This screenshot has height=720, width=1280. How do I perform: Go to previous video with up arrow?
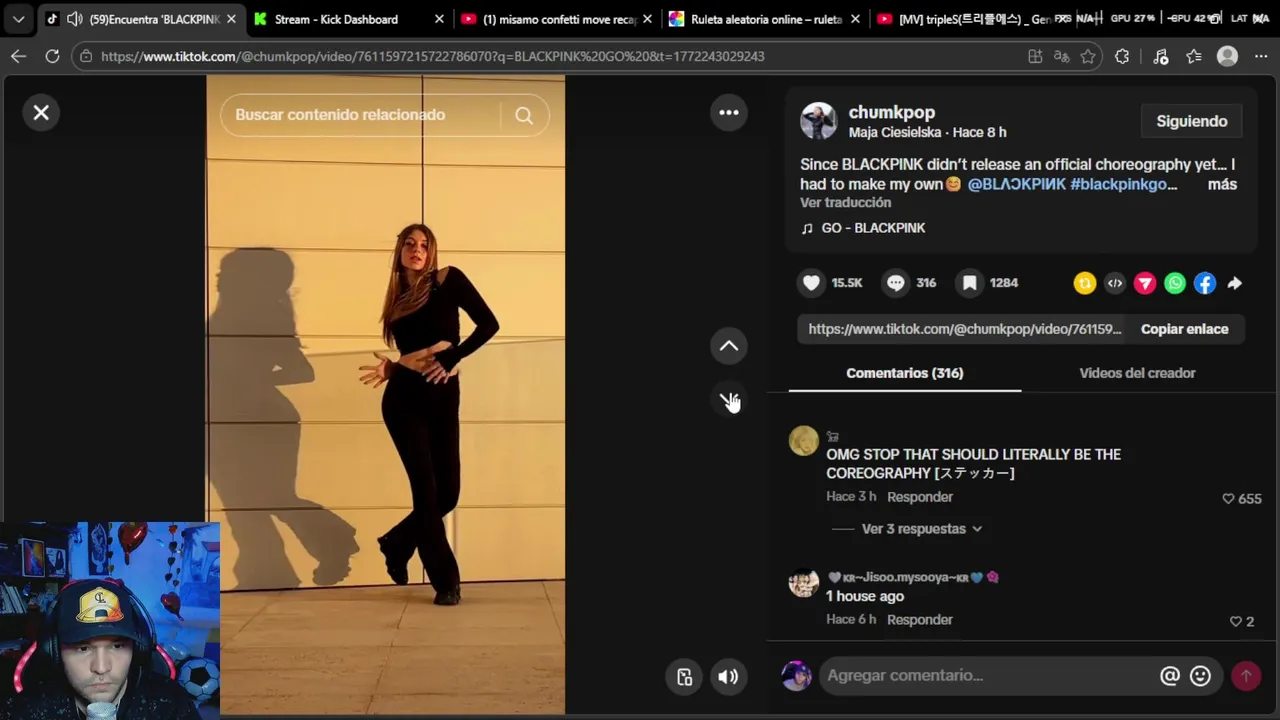tap(729, 346)
